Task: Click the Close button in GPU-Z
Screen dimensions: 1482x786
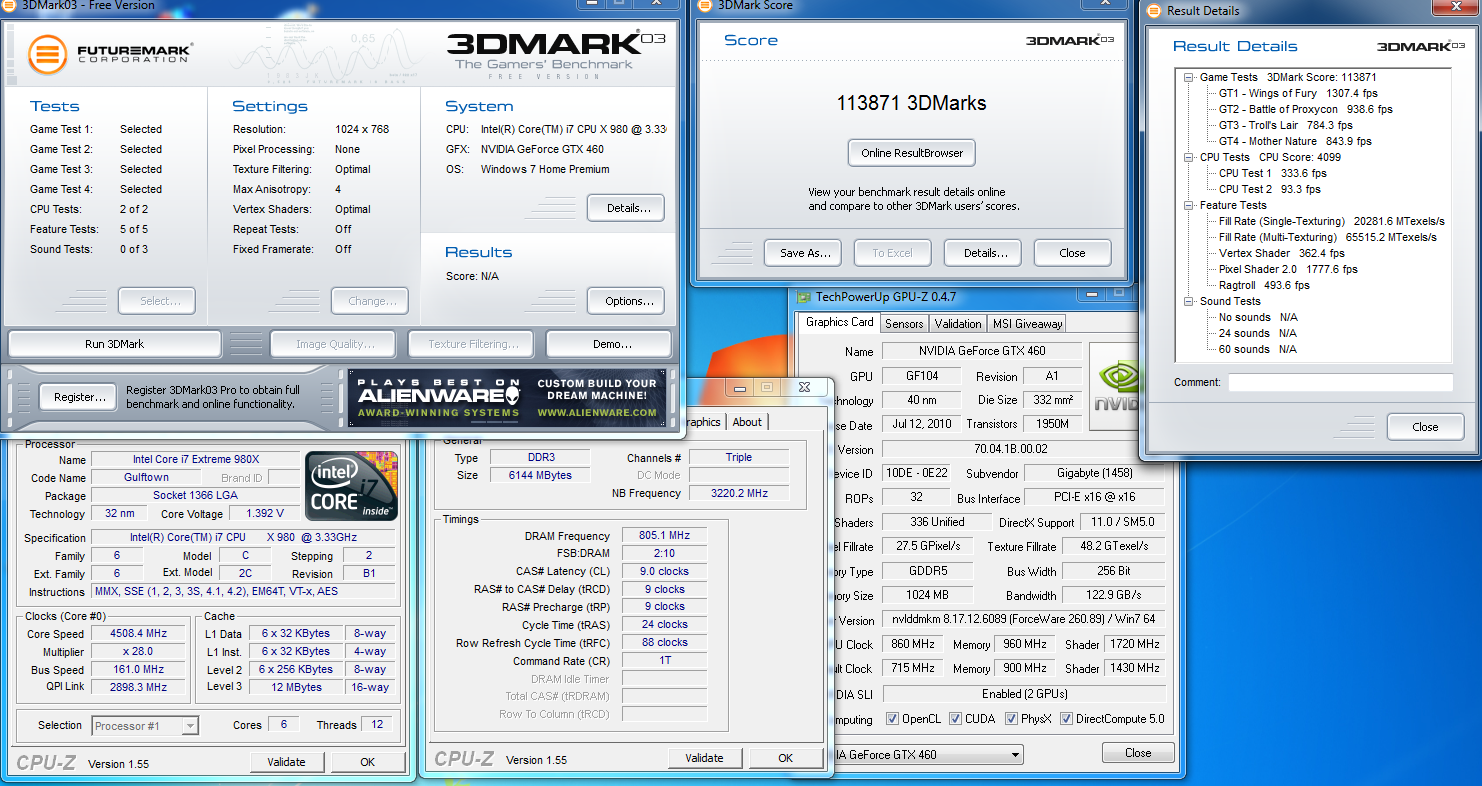Action: tap(1138, 753)
